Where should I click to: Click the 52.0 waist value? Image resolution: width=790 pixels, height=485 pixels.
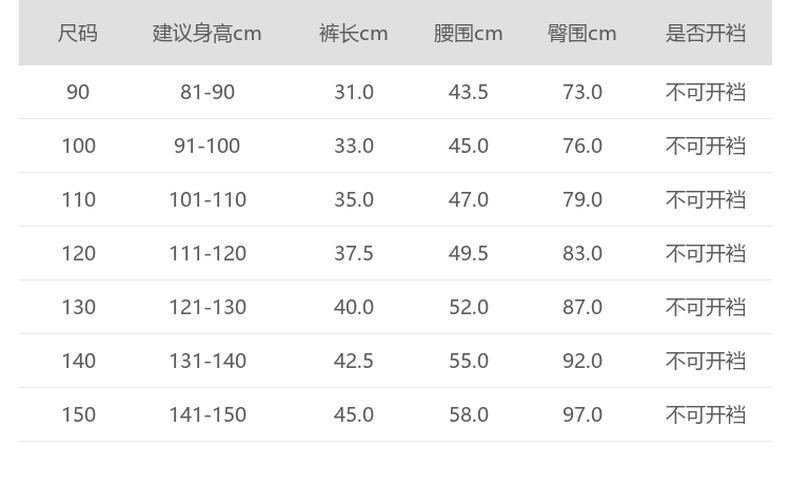tap(468, 307)
